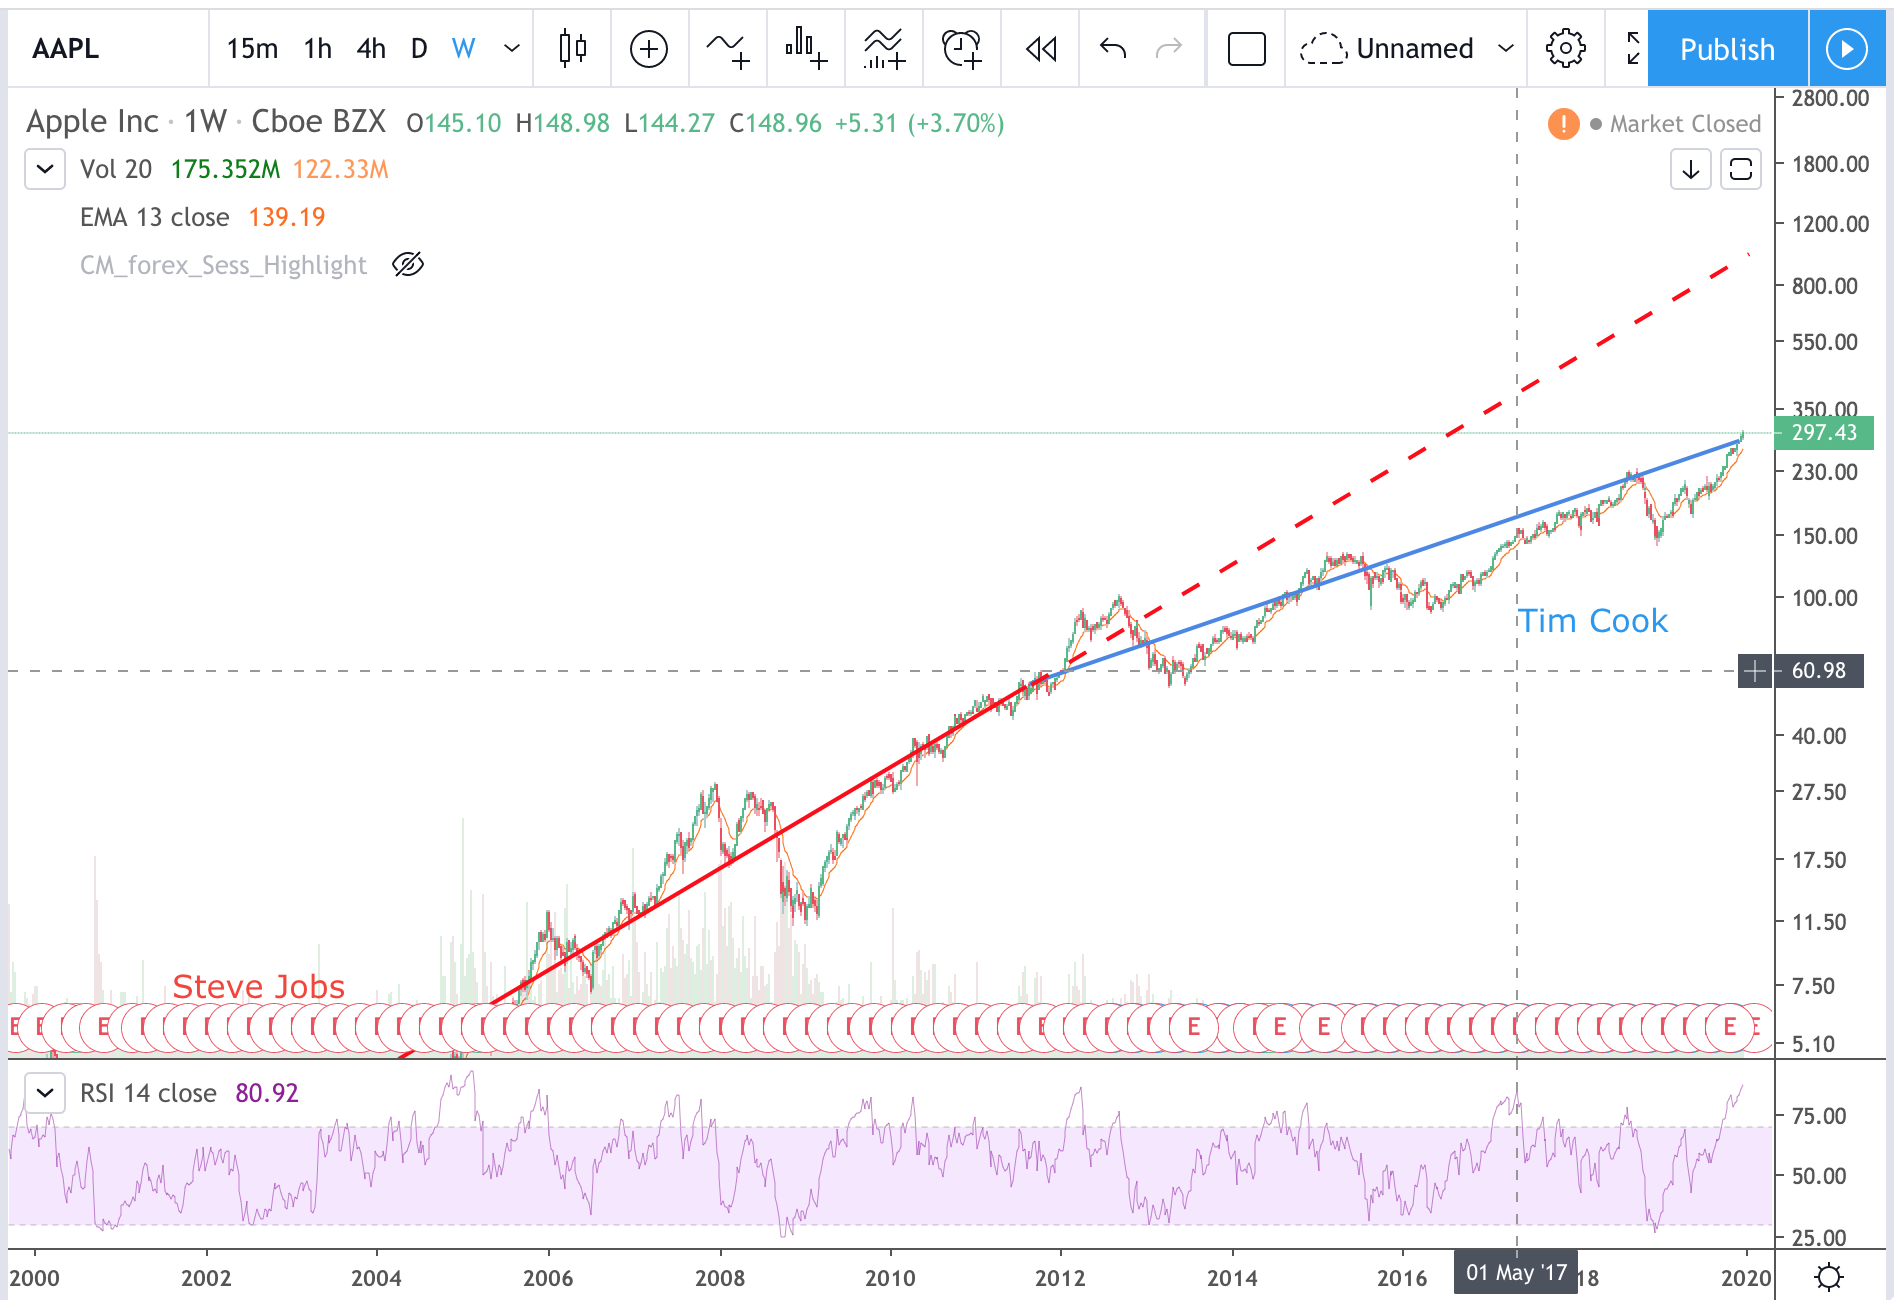The width and height of the screenshot is (1894, 1300).
Task: Select the D daily timeframe
Action: pos(419,48)
